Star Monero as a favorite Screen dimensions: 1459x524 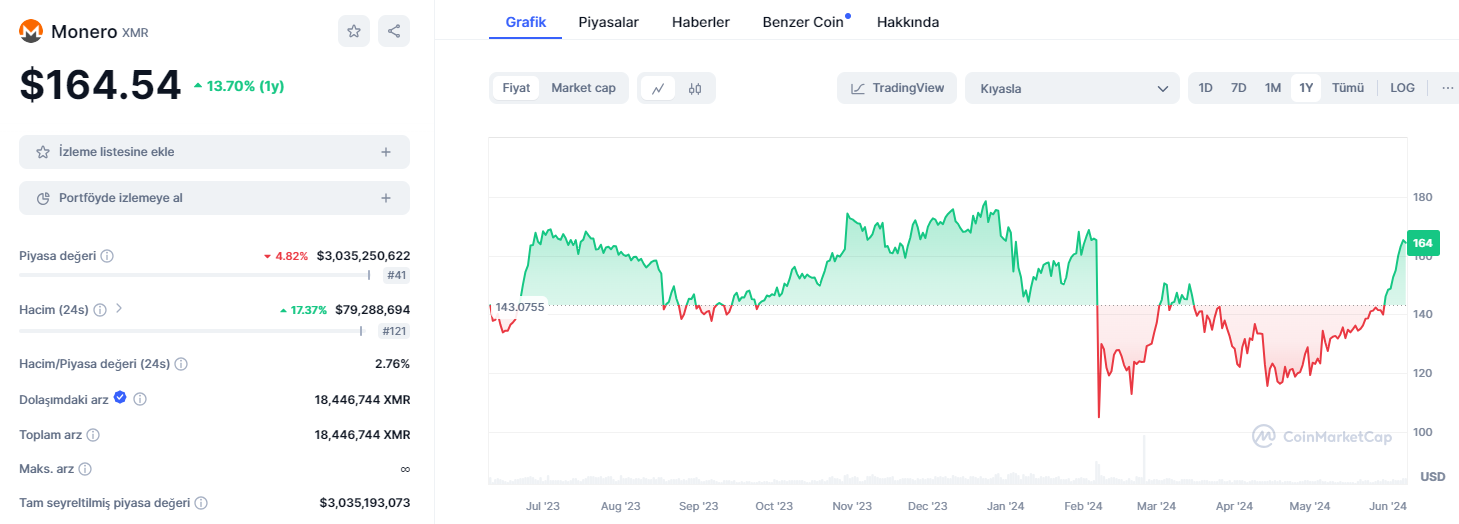pyautogui.click(x=353, y=31)
